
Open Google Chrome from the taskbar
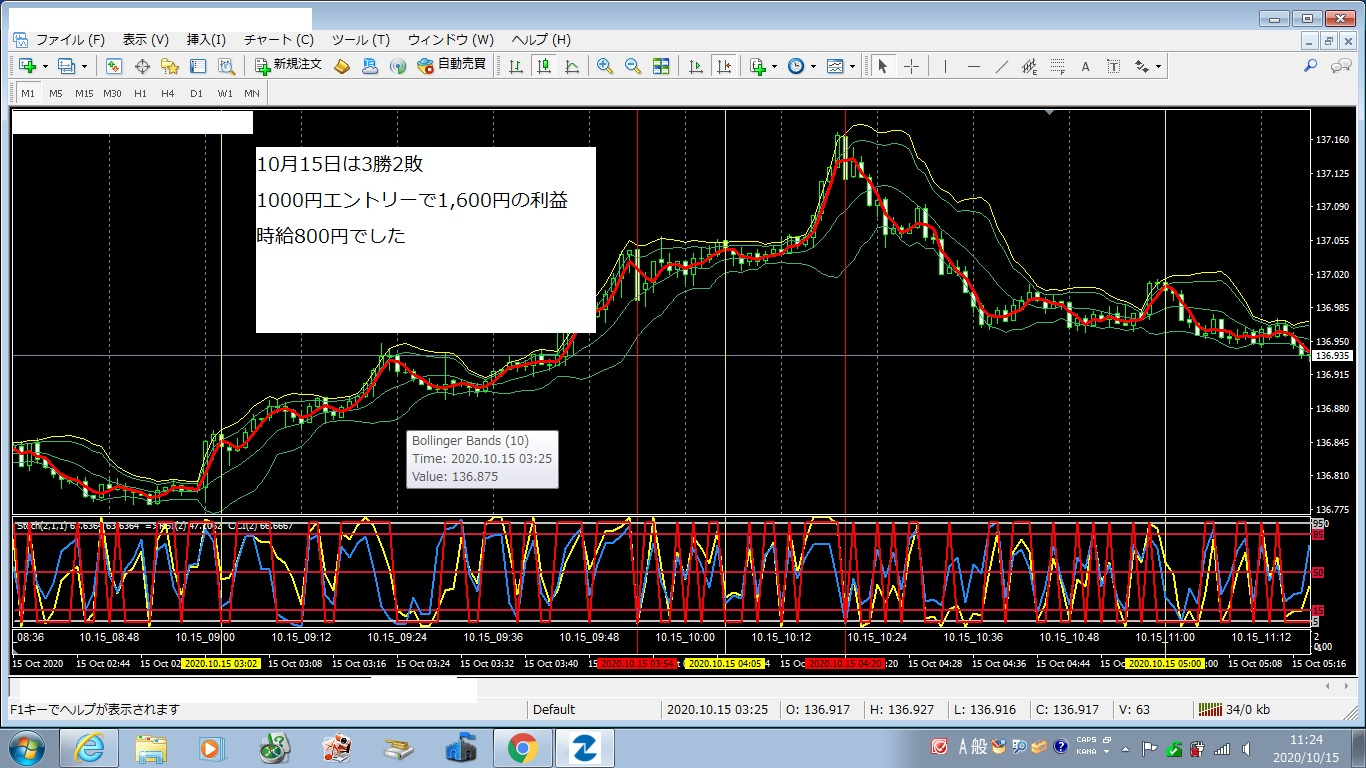[x=522, y=747]
